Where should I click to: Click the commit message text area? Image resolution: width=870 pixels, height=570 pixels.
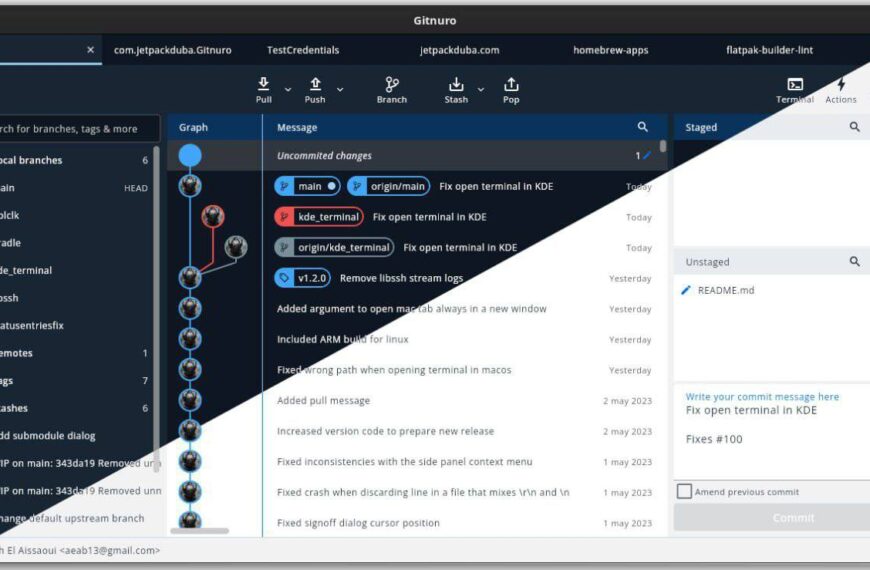pos(772,432)
